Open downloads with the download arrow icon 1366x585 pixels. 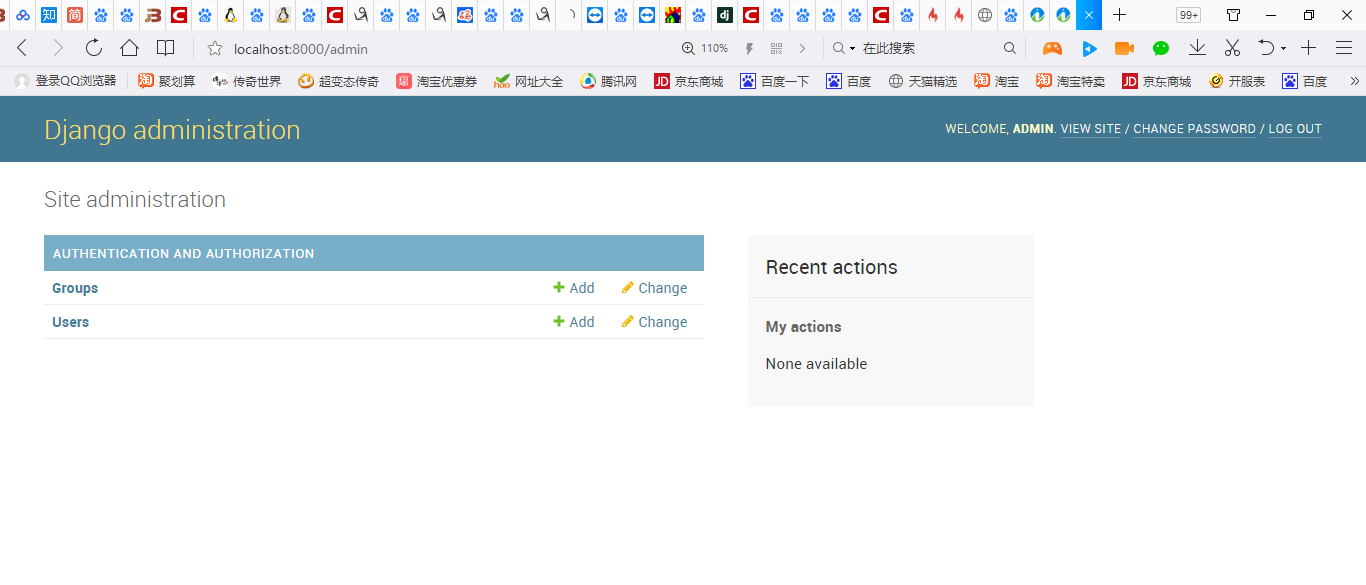pos(1197,47)
